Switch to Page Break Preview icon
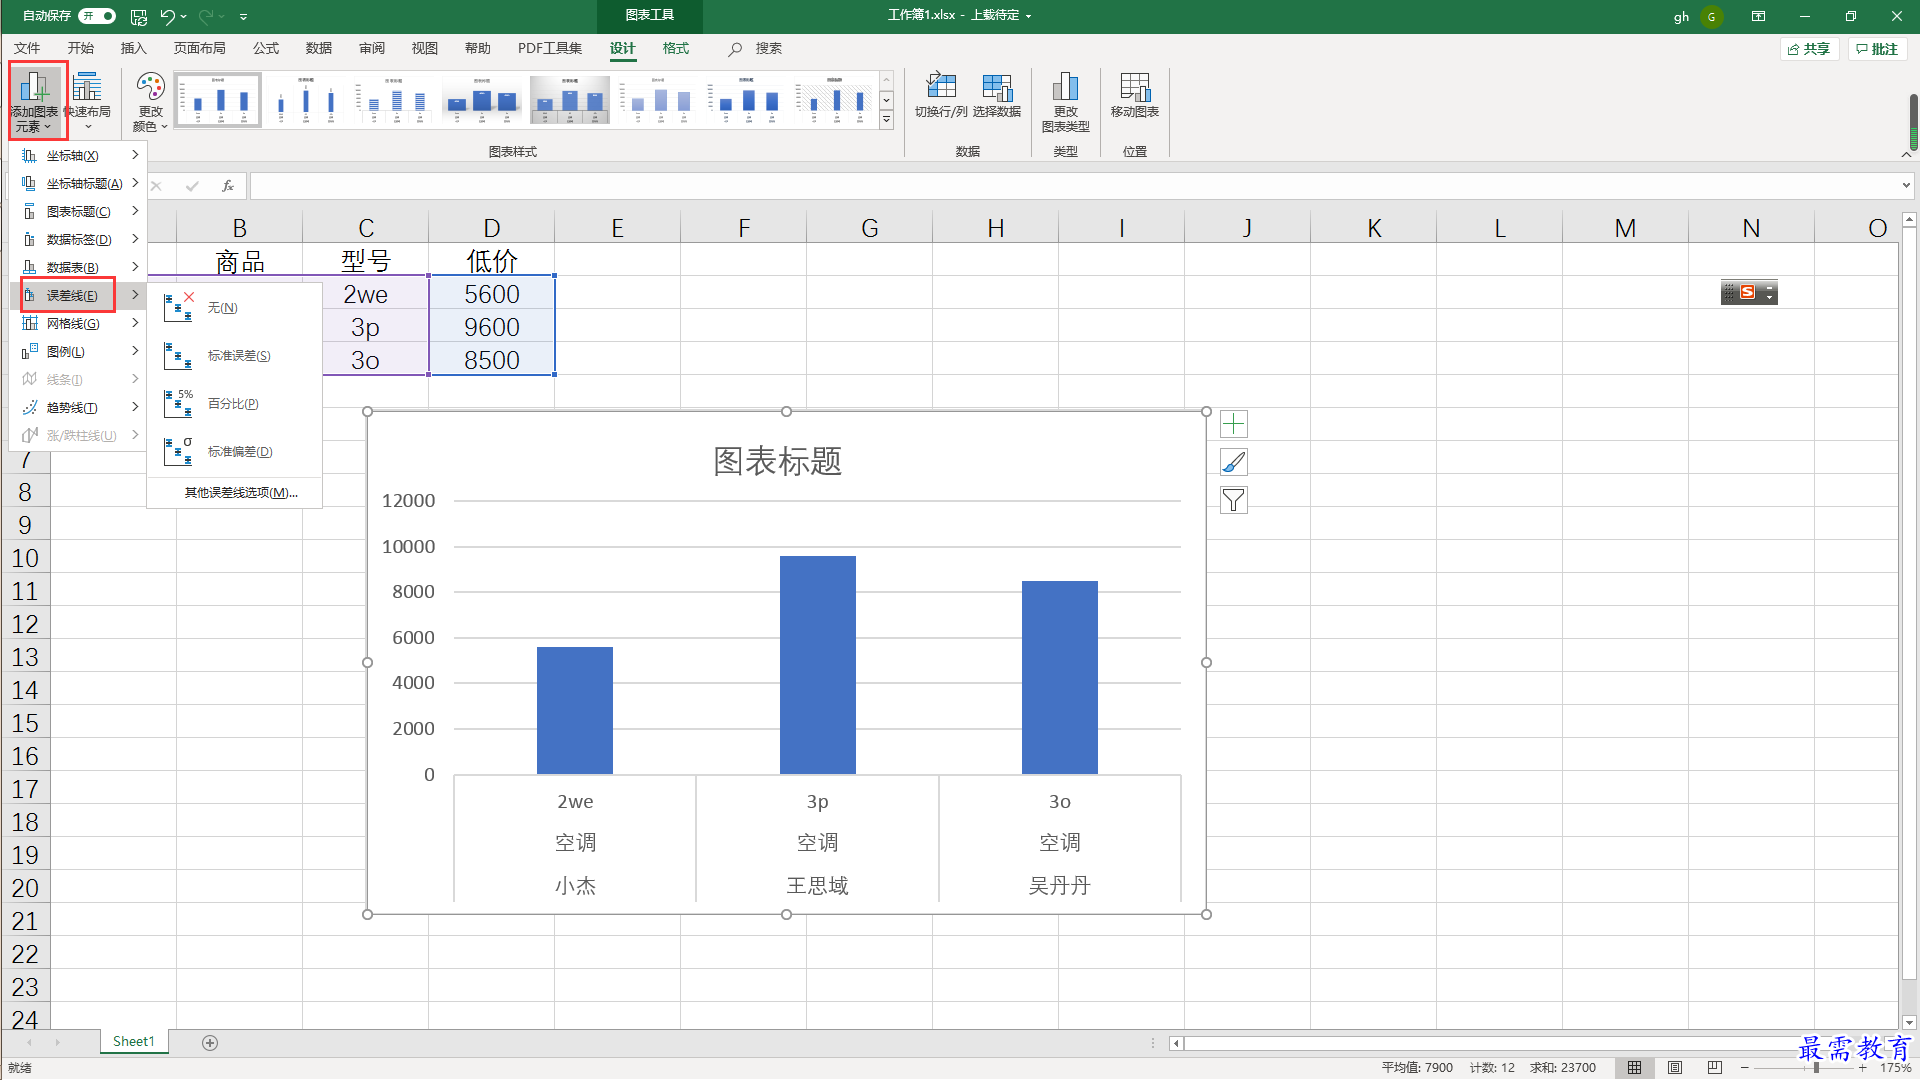Viewport: 1920px width, 1080px height. coord(1715,1068)
